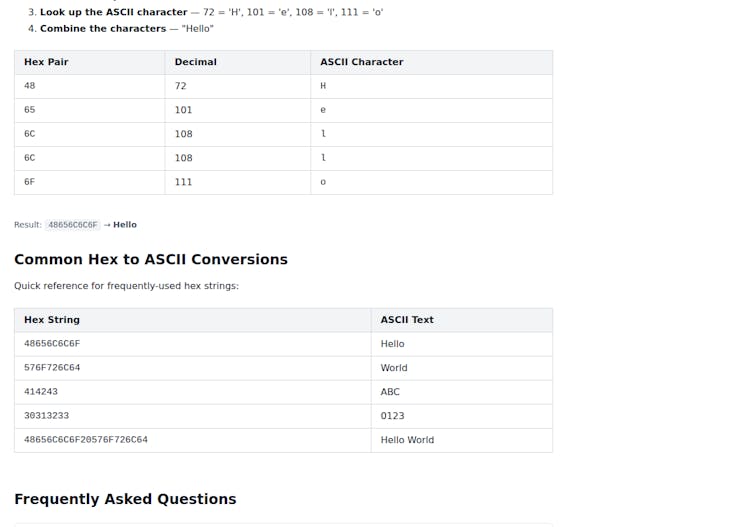Click the "ASCII Character" column header
Screen dimensions: 750x527
(361, 62)
